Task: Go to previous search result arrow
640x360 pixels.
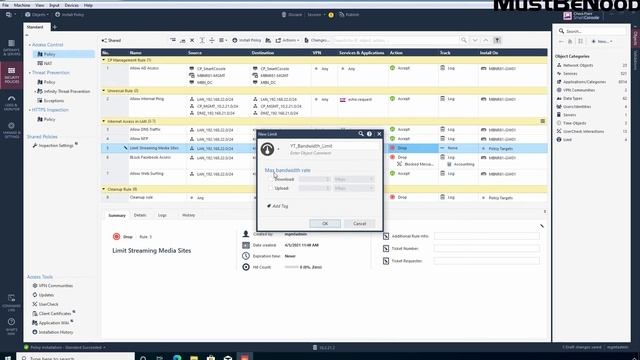Action: [486, 40]
